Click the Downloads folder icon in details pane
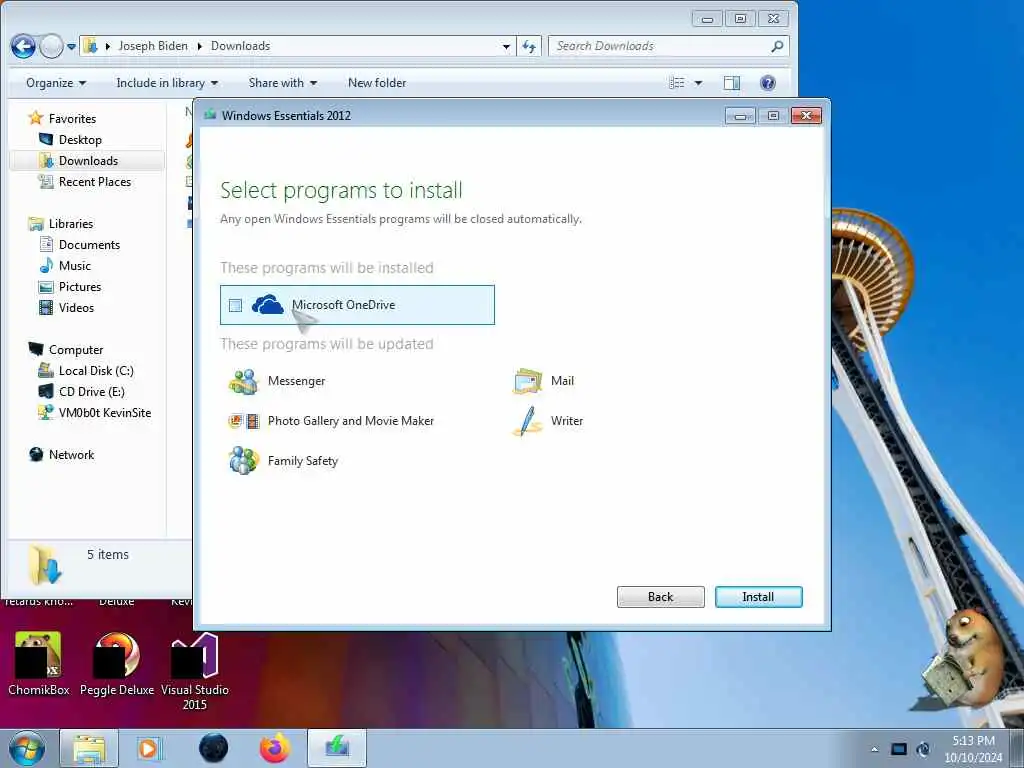Viewport: 1024px width, 768px height. [x=46, y=566]
